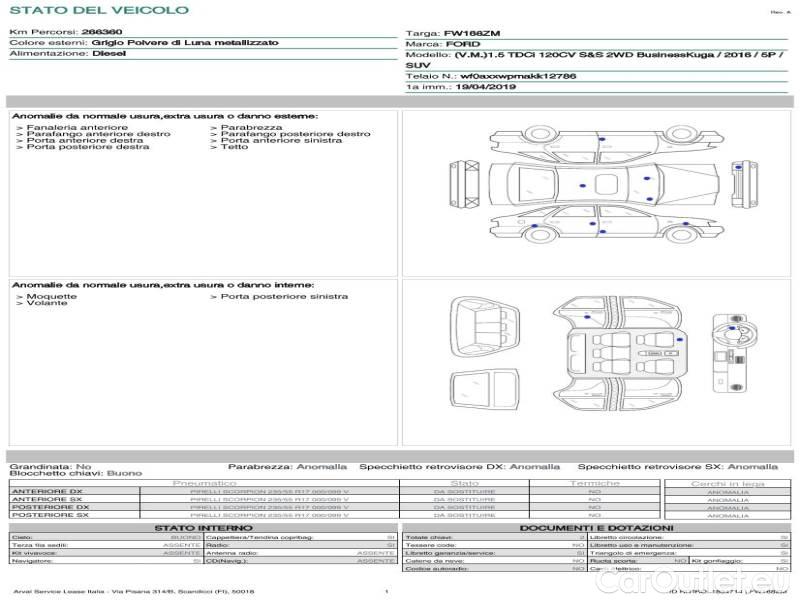The width and height of the screenshot is (800, 600).
Task: Select the Arval Service Lease Italia footer address
Action: [134, 592]
